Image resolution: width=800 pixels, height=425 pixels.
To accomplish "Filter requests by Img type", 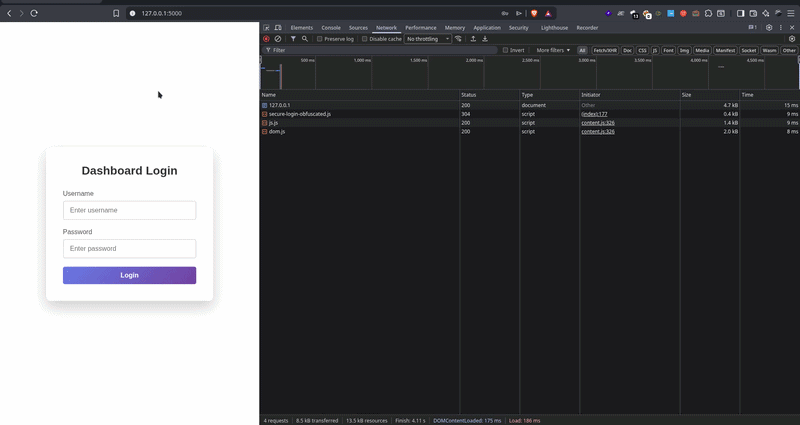I will [684, 50].
